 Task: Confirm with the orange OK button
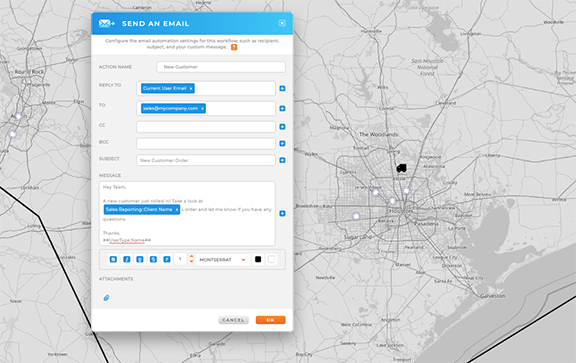point(270,320)
